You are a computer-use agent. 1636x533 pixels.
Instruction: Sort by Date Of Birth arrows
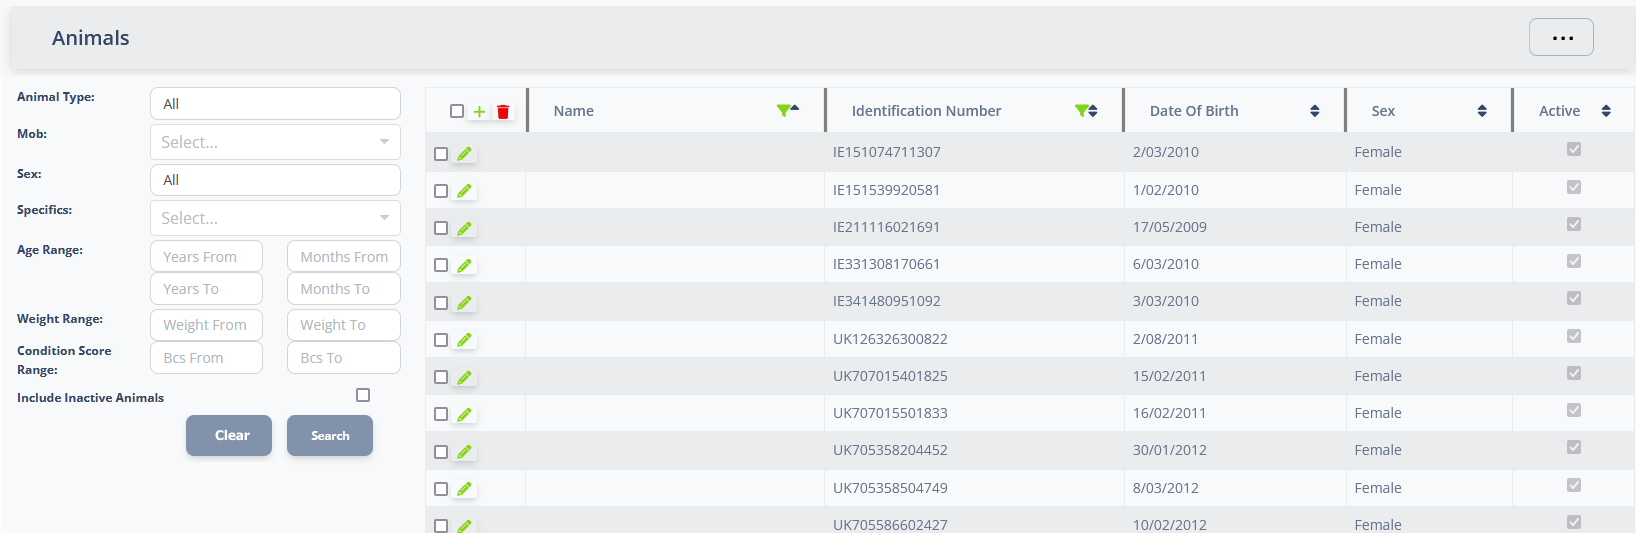pyautogui.click(x=1314, y=111)
